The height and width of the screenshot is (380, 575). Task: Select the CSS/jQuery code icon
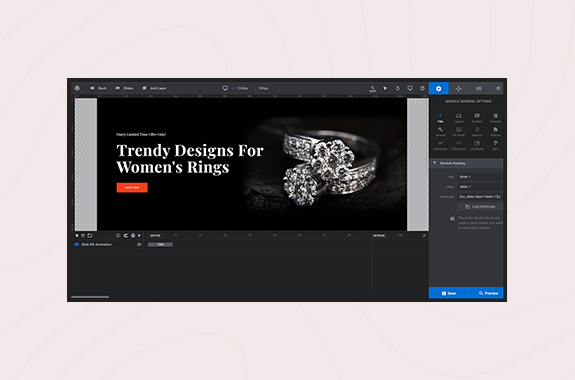point(459,145)
